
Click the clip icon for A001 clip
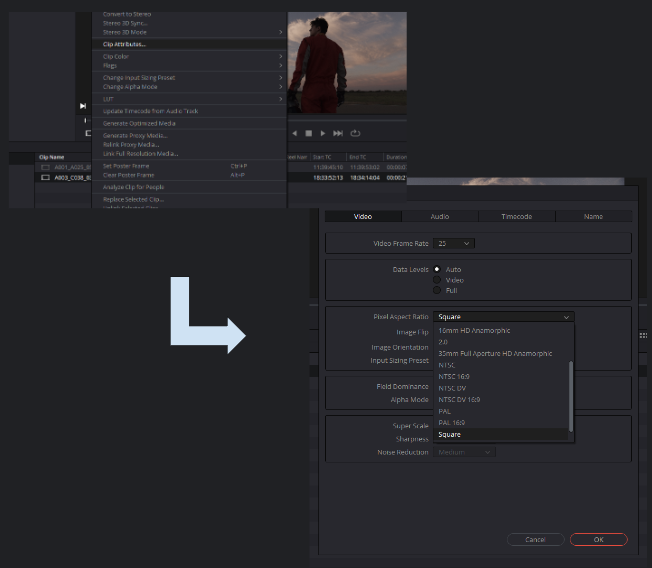(x=45, y=167)
